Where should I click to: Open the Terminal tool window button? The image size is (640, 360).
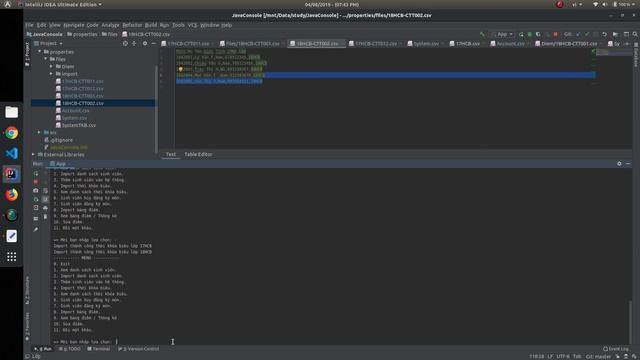[99, 349]
